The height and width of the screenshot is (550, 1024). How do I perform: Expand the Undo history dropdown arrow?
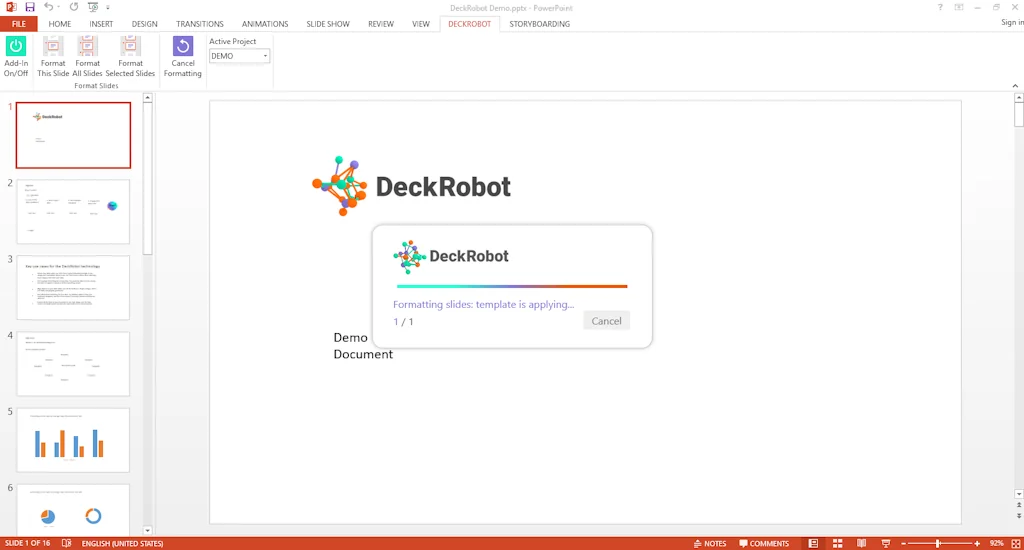pyautogui.click(x=58, y=7)
